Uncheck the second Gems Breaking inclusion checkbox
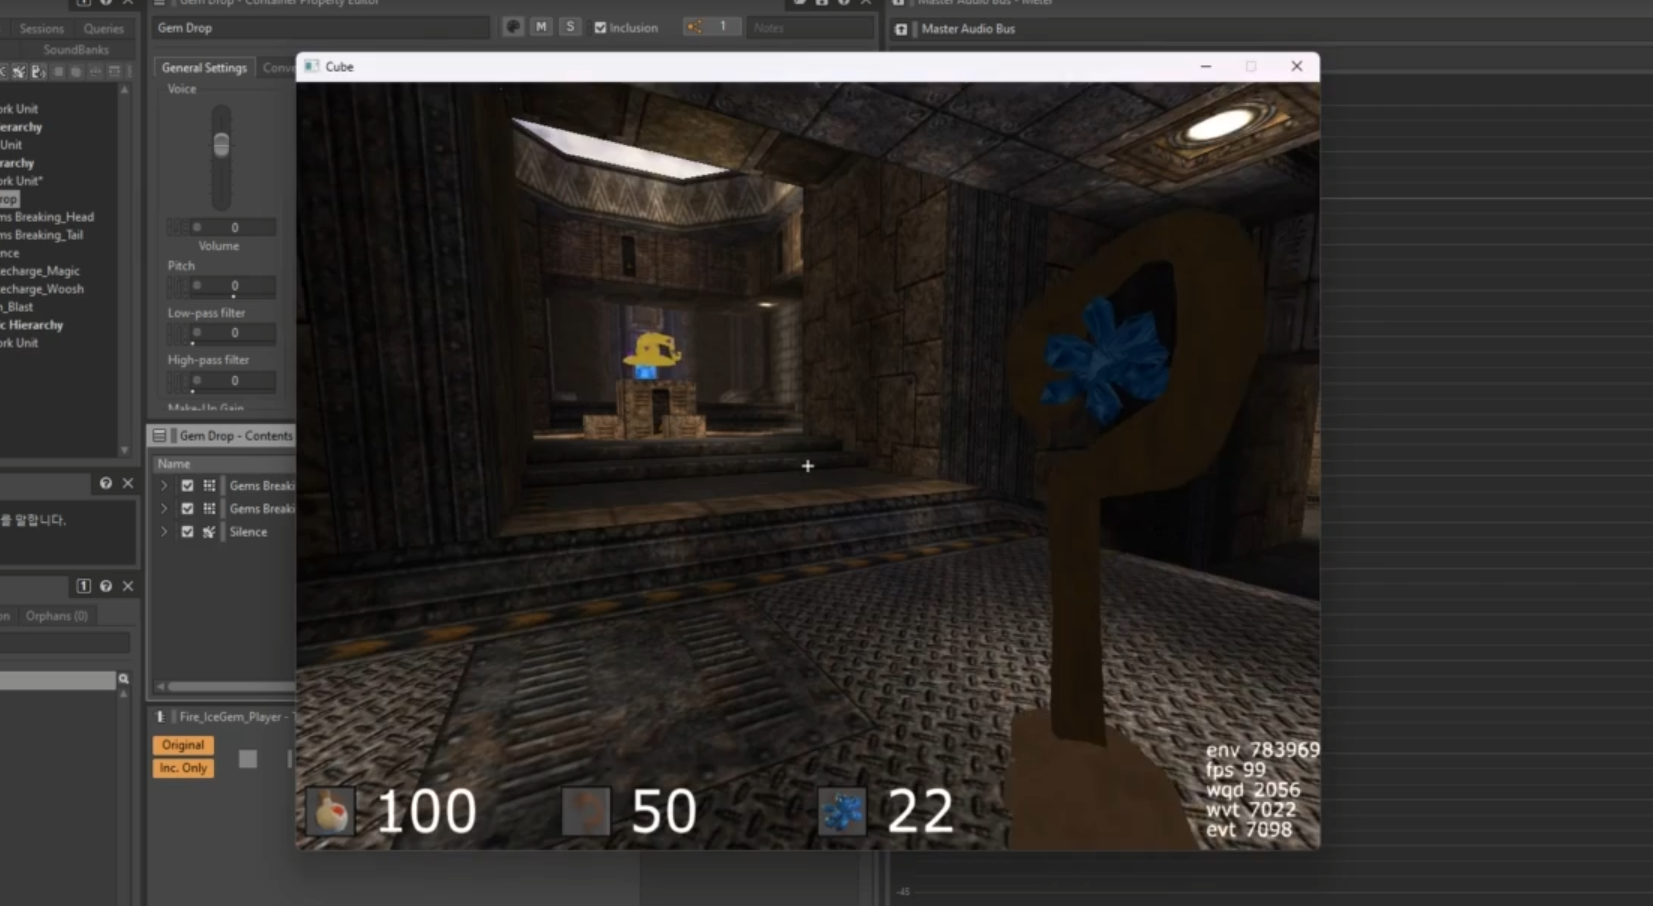 pos(187,509)
